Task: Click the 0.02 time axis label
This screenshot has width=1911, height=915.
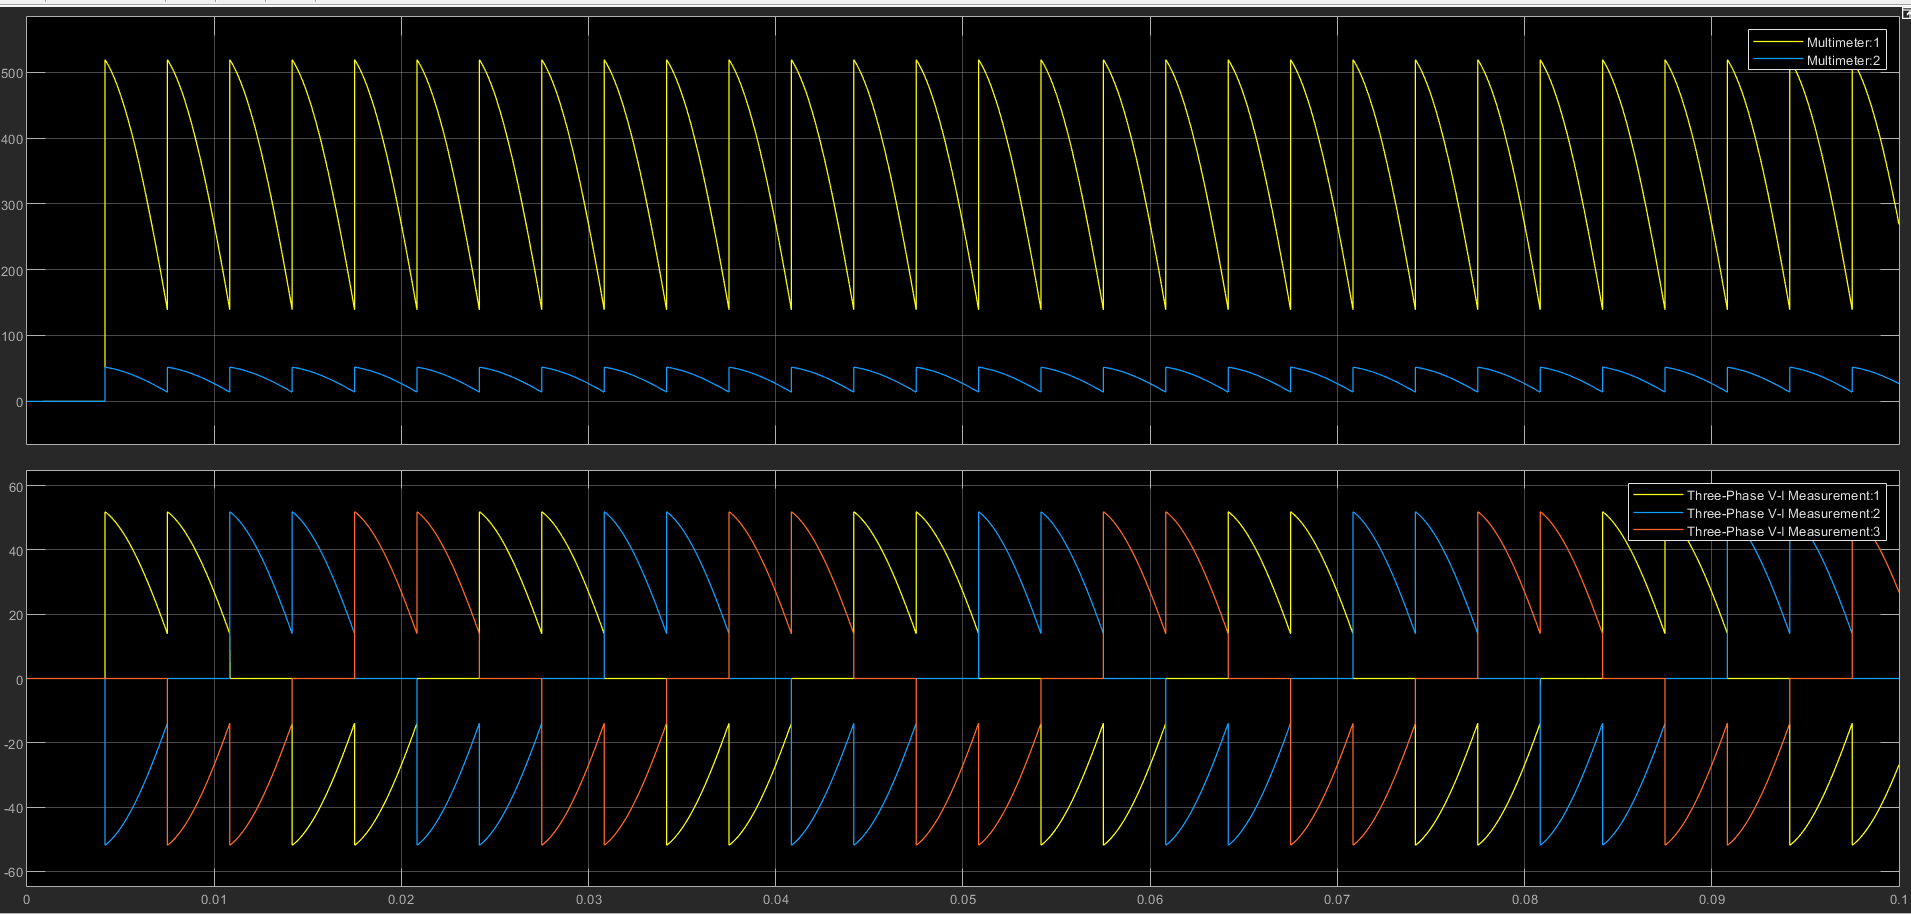Action: click(x=401, y=899)
